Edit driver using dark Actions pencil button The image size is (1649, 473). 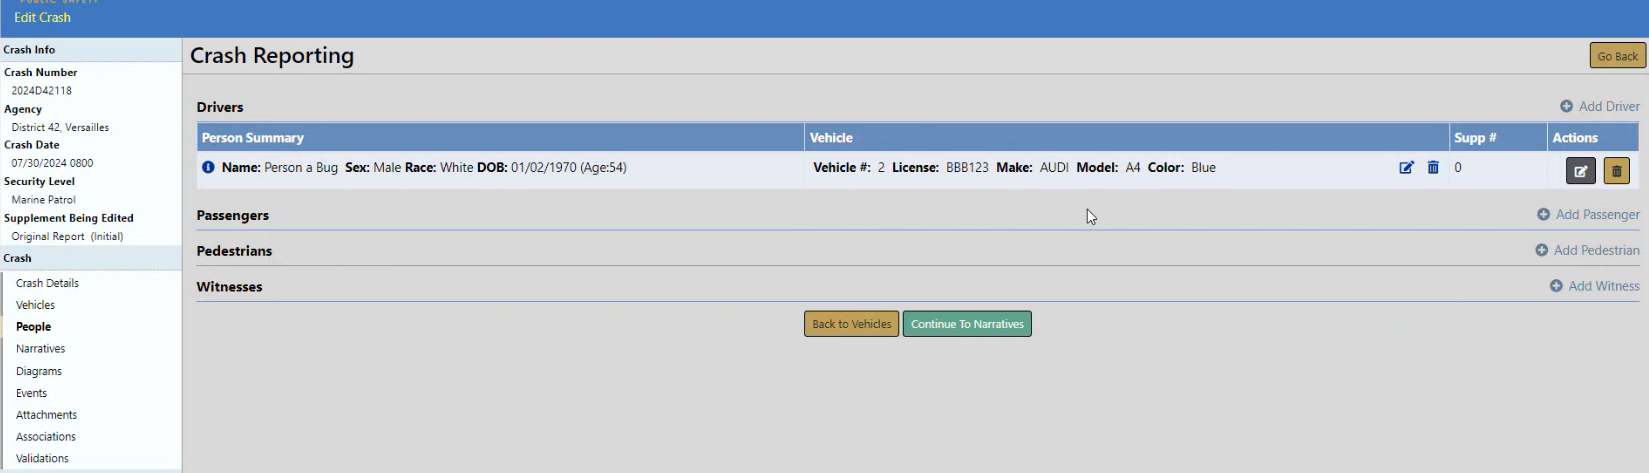point(1580,171)
